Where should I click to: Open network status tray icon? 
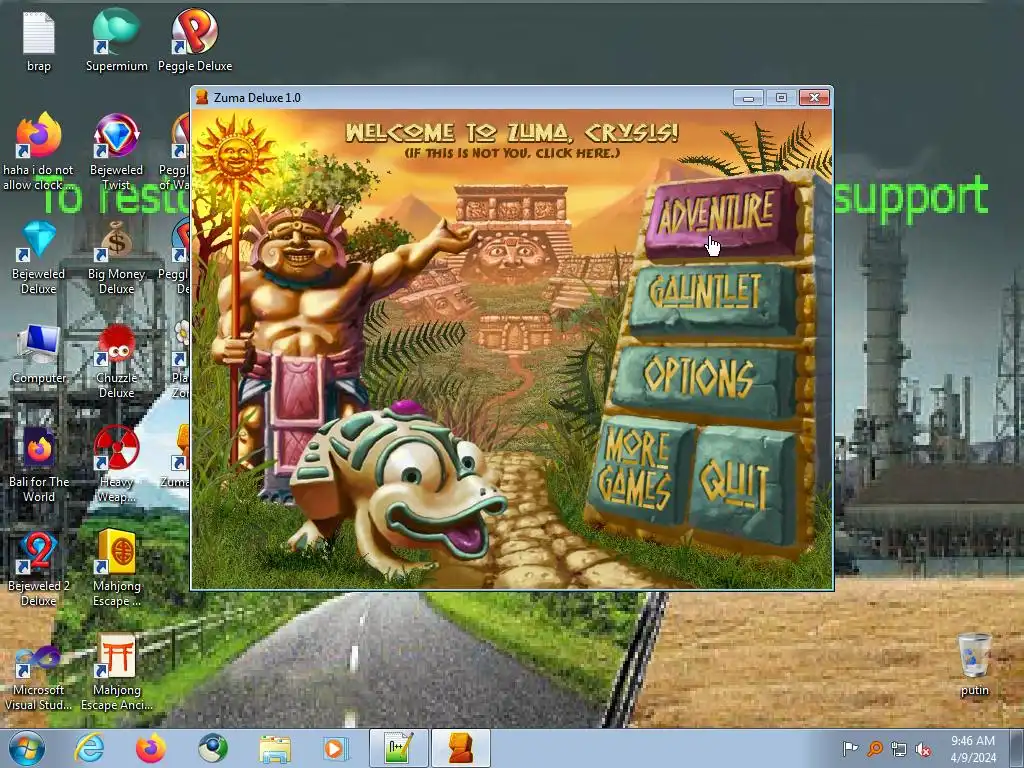(x=899, y=749)
